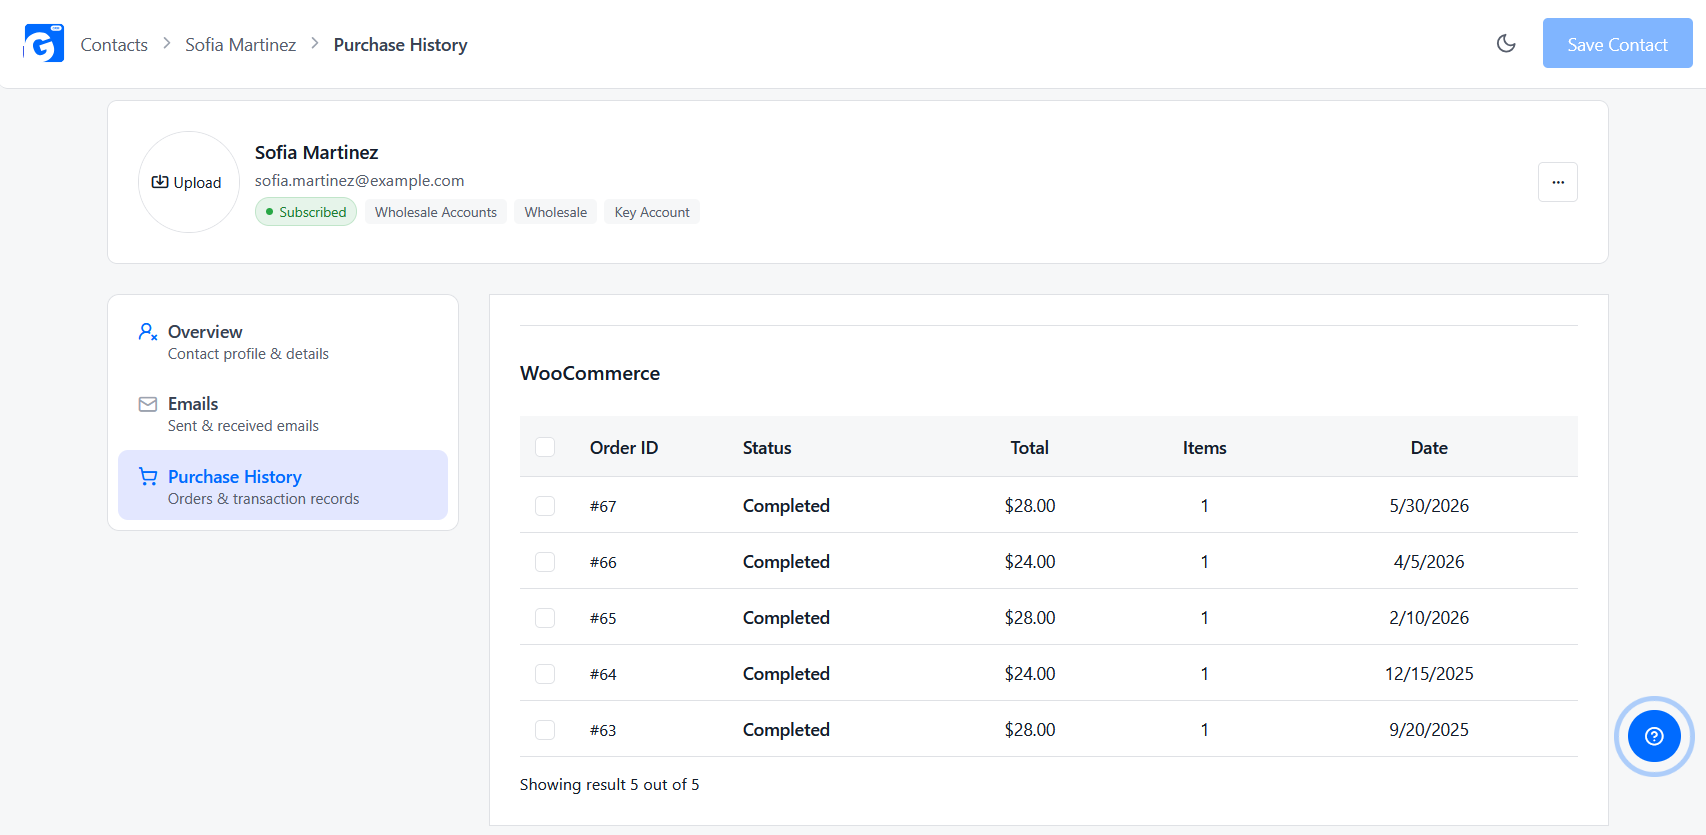The image size is (1706, 835).
Task: Upload a contact avatar photo
Action: [x=188, y=182]
